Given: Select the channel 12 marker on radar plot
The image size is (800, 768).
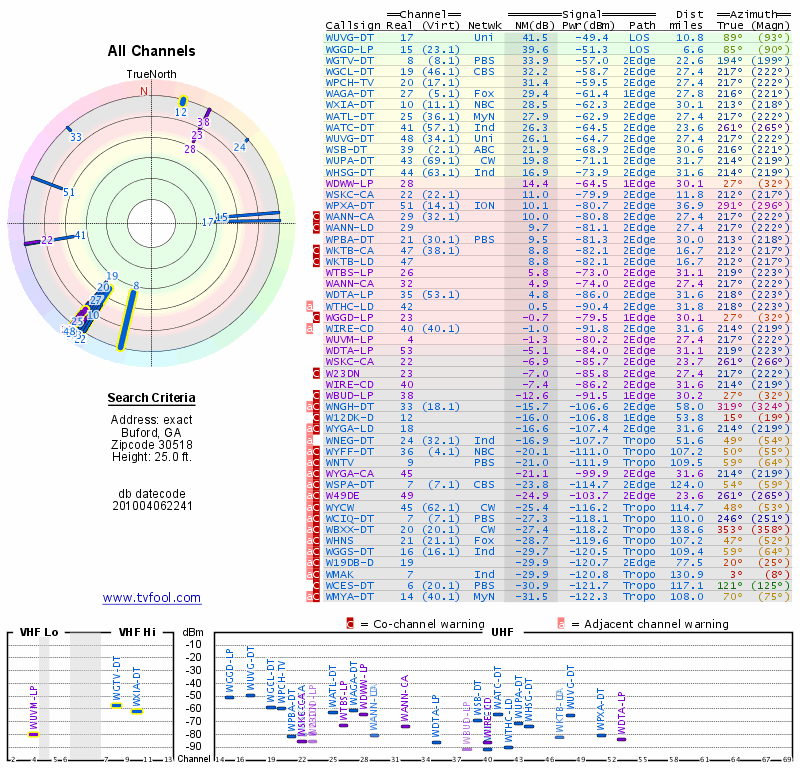Looking at the screenshot, I should pos(182,102).
